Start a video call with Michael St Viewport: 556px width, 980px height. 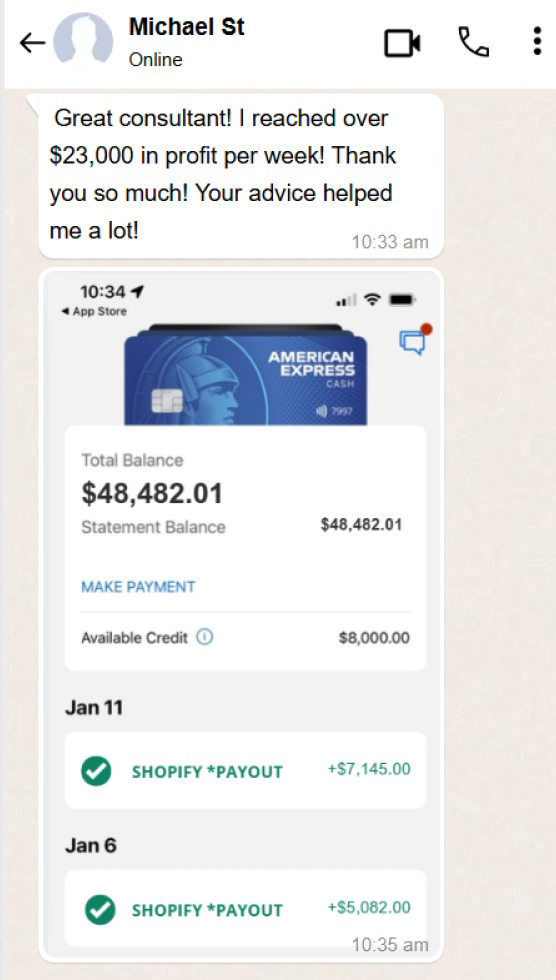tap(402, 43)
